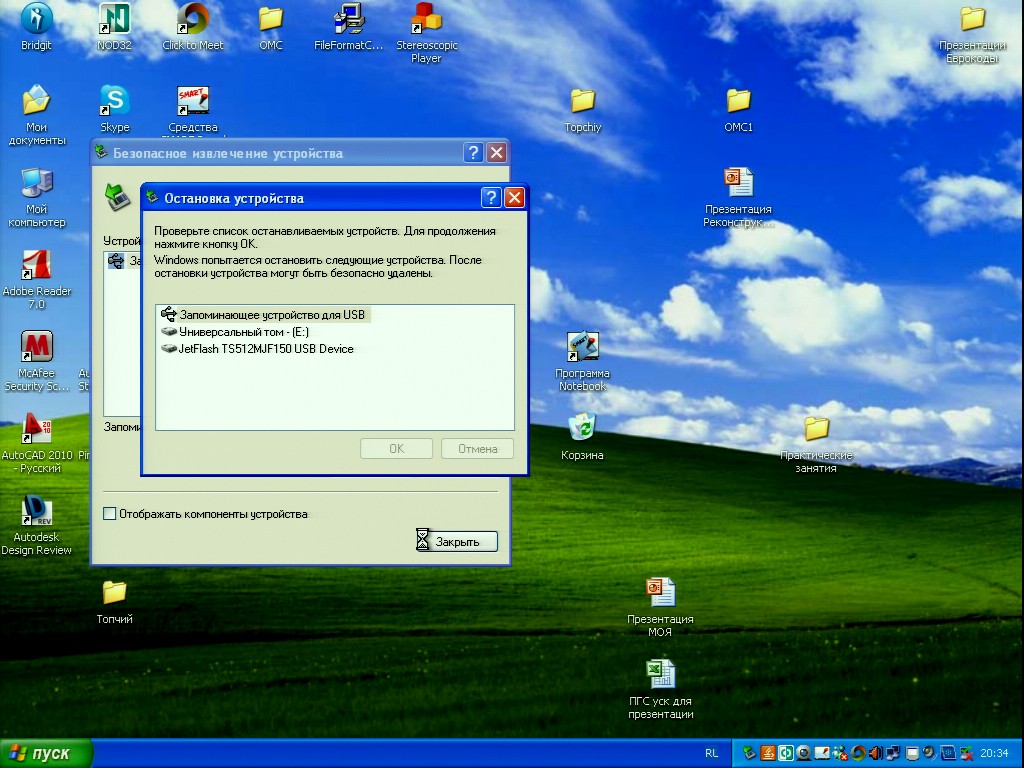Select the Skype desktop shortcut

[115, 108]
